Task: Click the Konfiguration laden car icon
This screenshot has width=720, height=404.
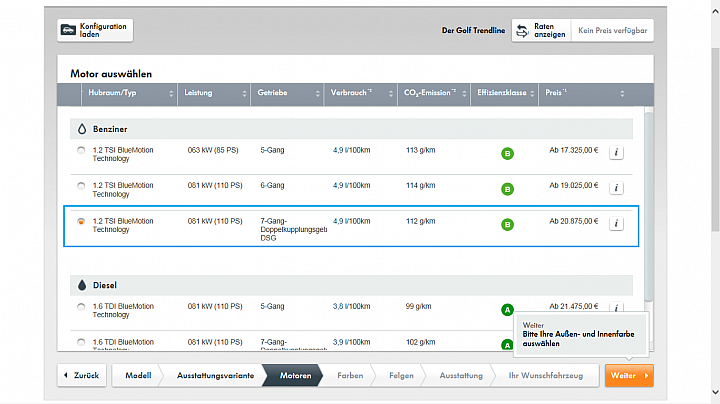Action: tap(68, 30)
